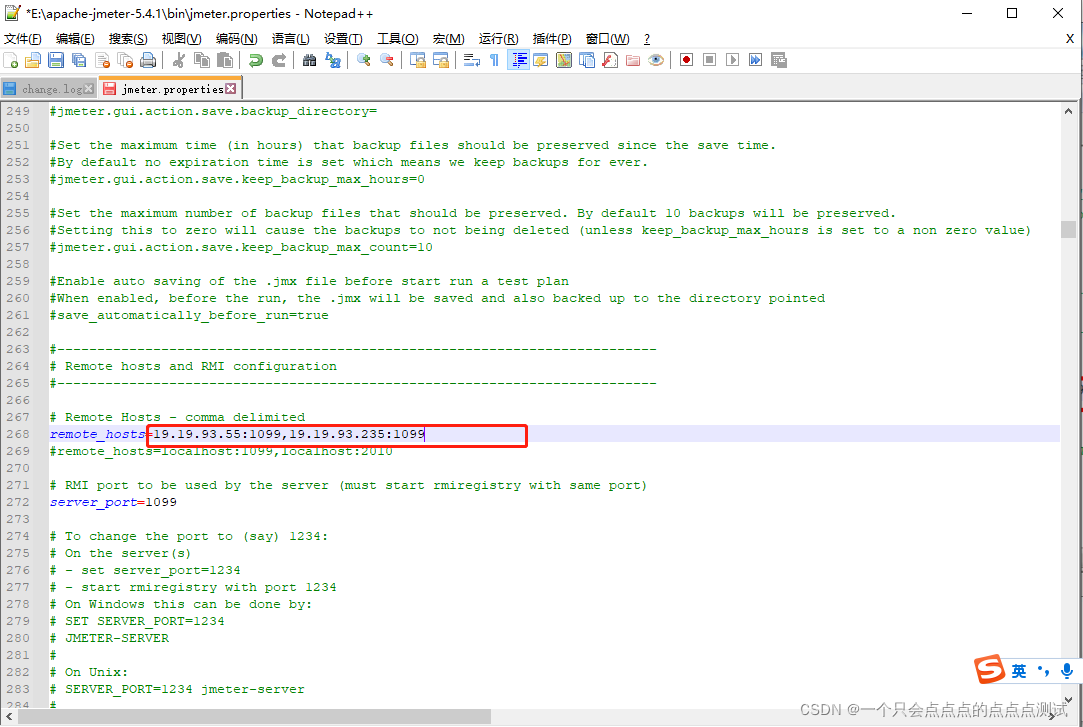The image size is (1083, 727).
Task: Click the Close All documents icon
Action: click(125, 60)
